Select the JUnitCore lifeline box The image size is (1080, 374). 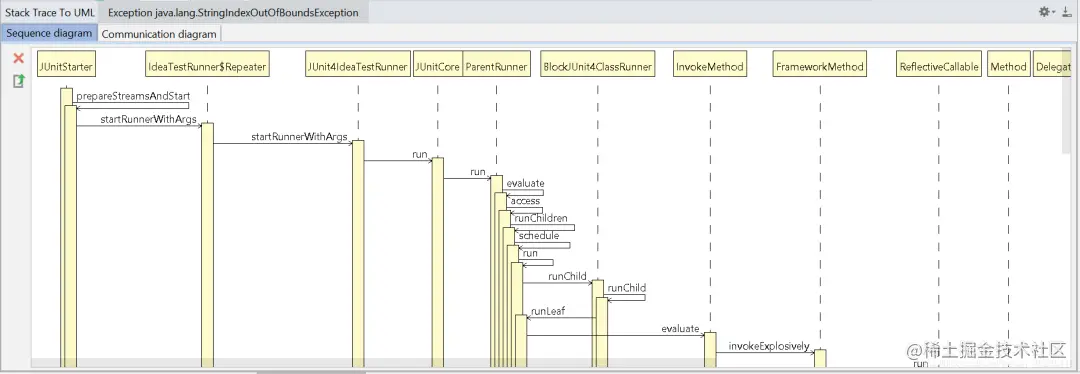(x=437, y=63)
